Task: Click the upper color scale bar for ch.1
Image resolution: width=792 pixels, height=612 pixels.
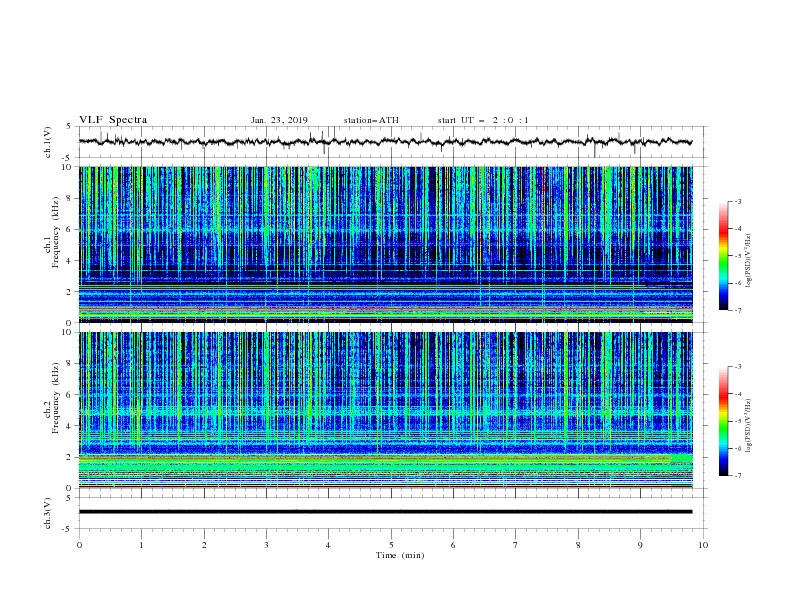Action: [x=723, y=256]
